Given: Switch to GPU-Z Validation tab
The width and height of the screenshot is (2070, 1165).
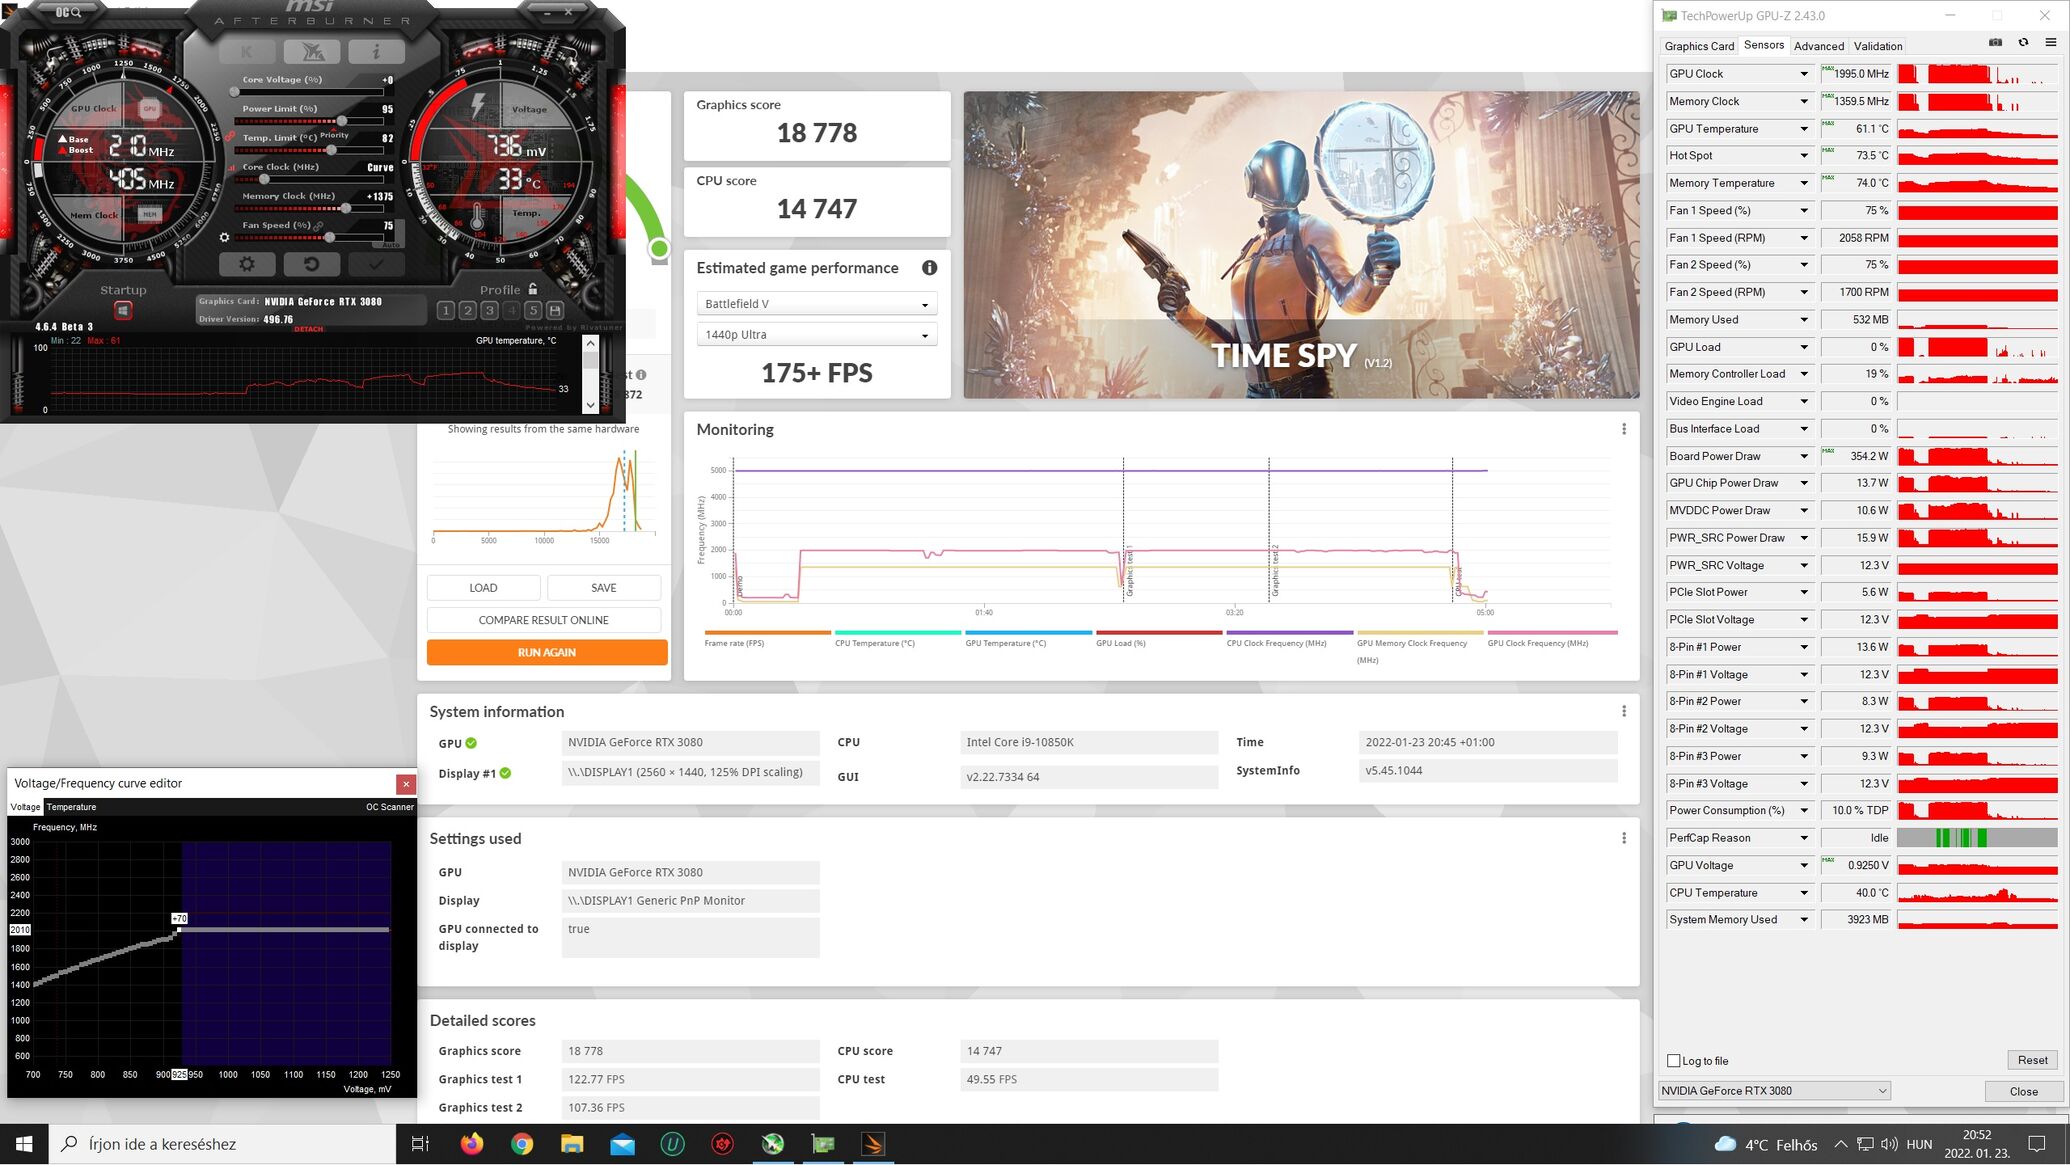Looking at the screenshot, I should point(1877,46).
